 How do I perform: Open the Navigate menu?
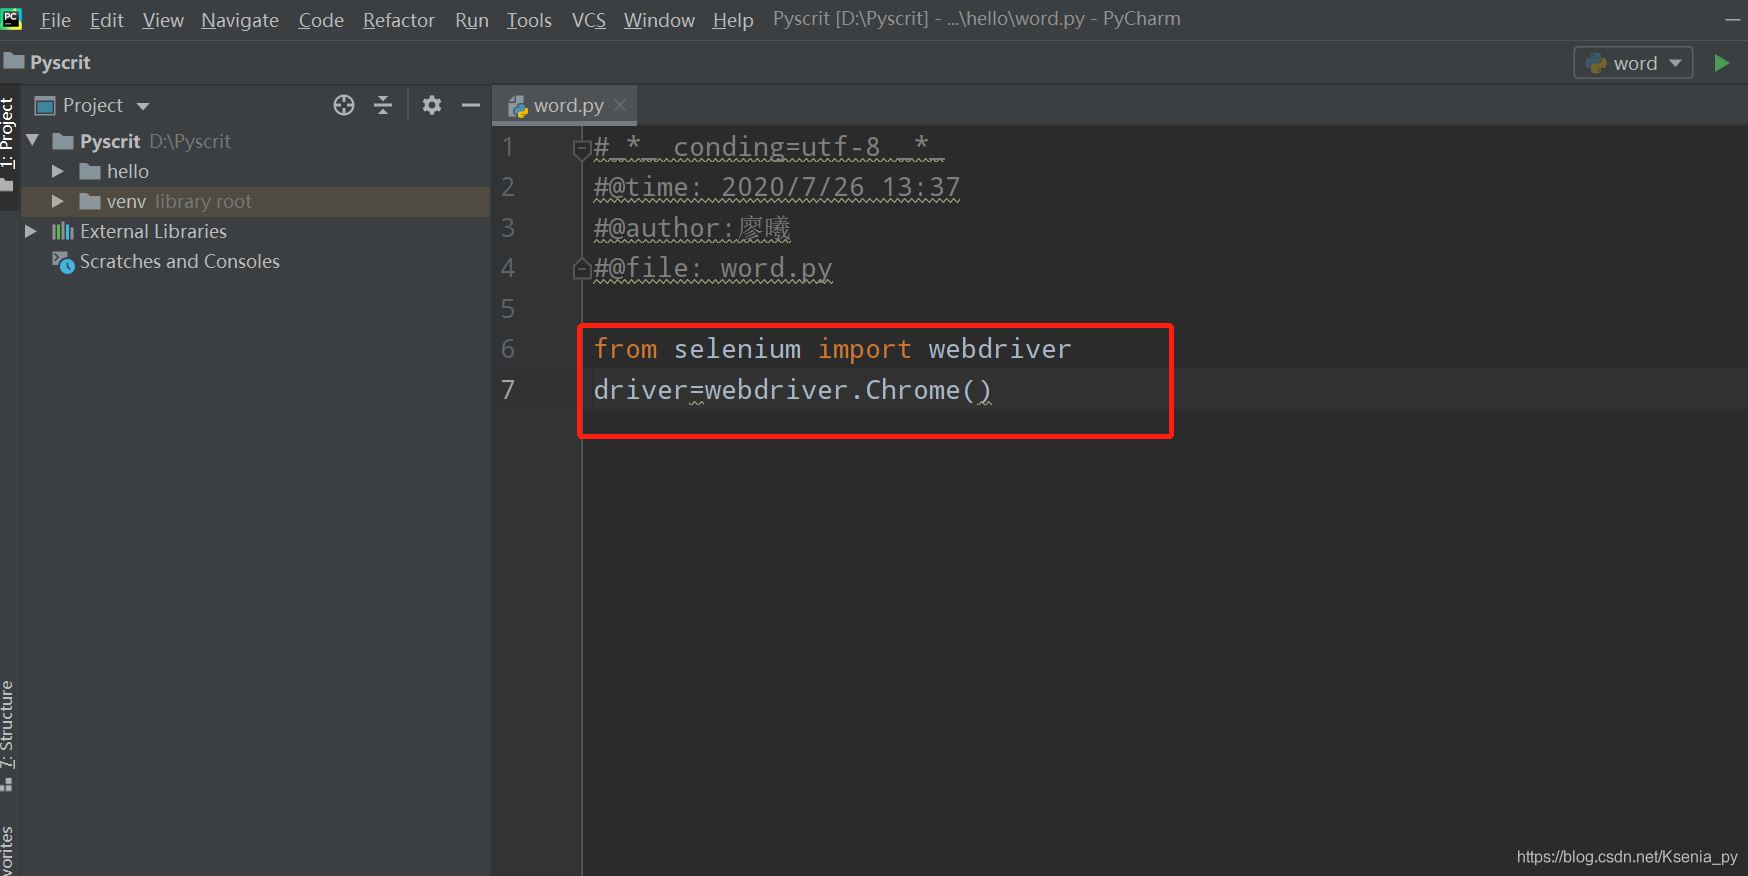pos(240,20)
